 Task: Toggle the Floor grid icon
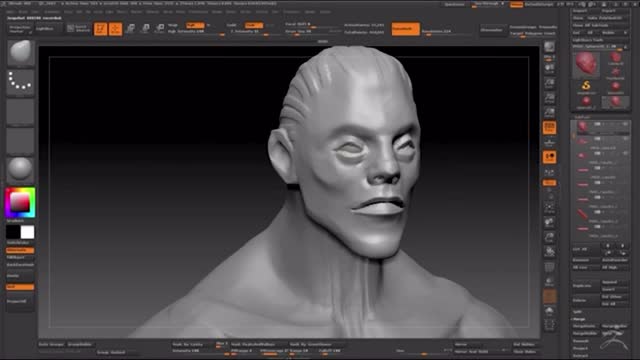pyautogui.click(x=549, y=142)
